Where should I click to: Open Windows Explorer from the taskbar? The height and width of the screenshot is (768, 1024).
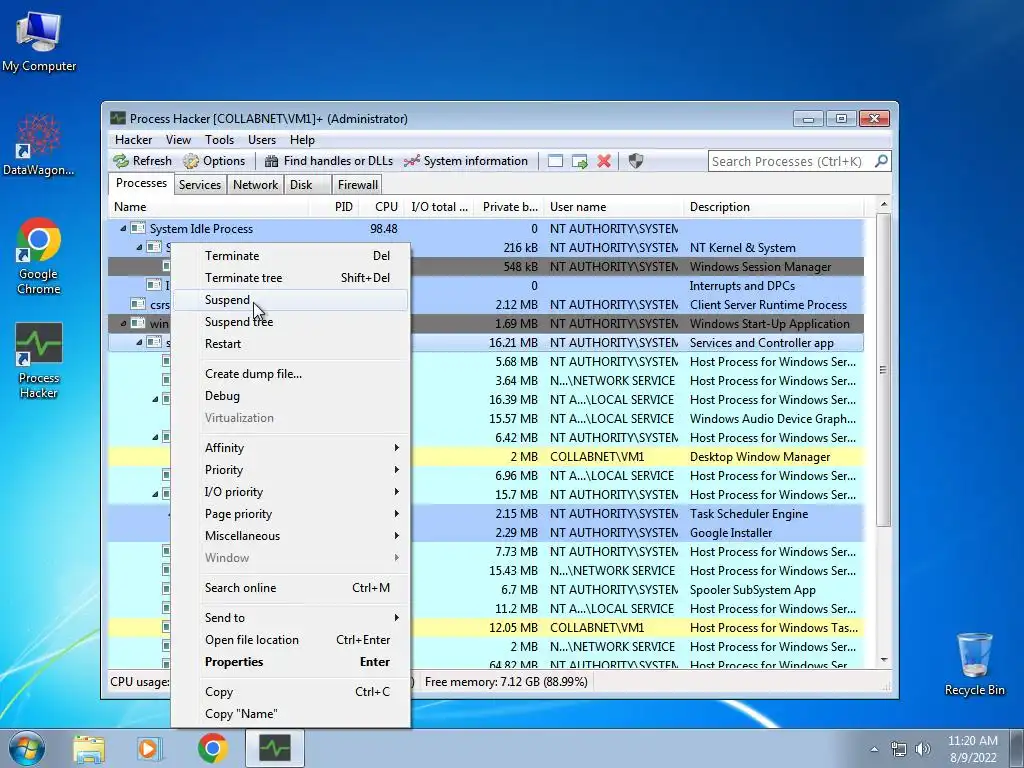pos(89,748)
